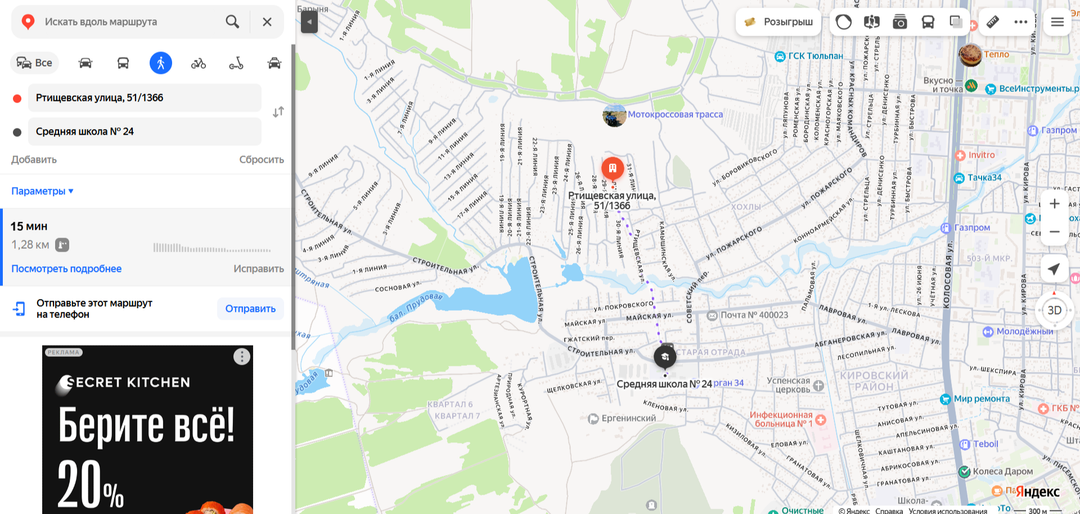Image resolution: width=1080 pixels, height=514 pixels.
Task: Expand the Параметры route options
Action: [42, 191]
